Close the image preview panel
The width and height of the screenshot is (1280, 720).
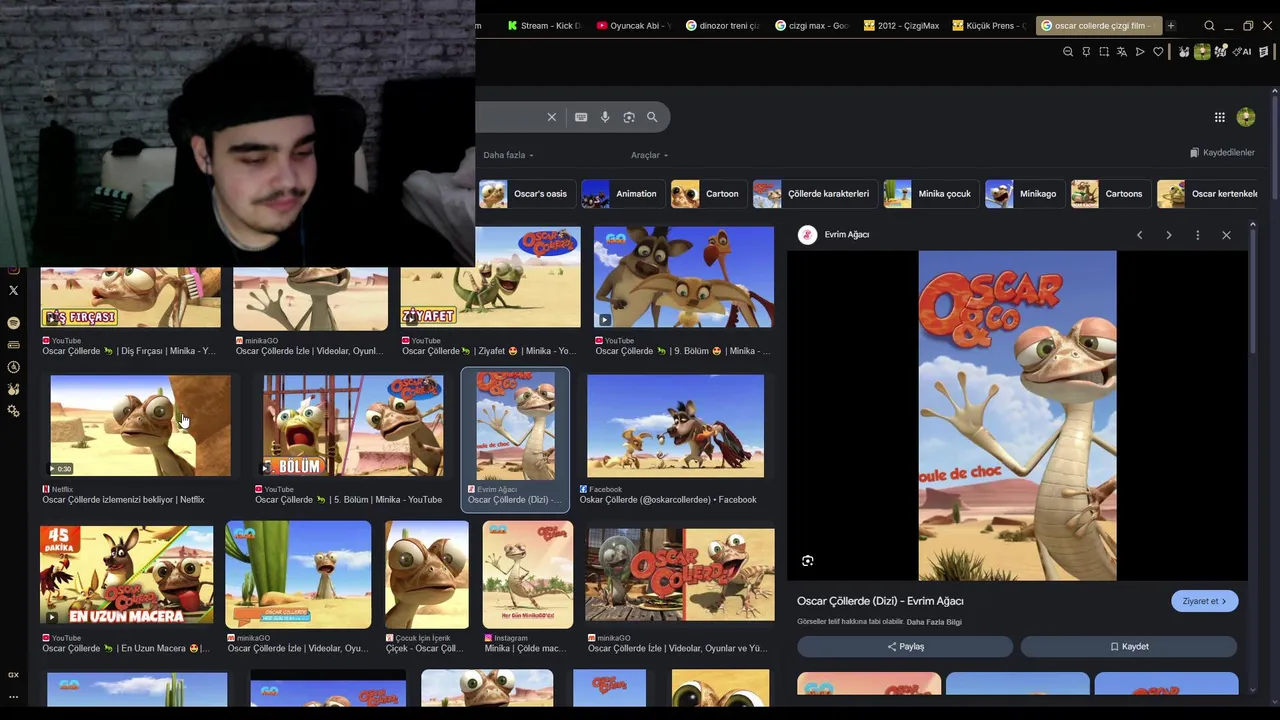(1226, 235)
